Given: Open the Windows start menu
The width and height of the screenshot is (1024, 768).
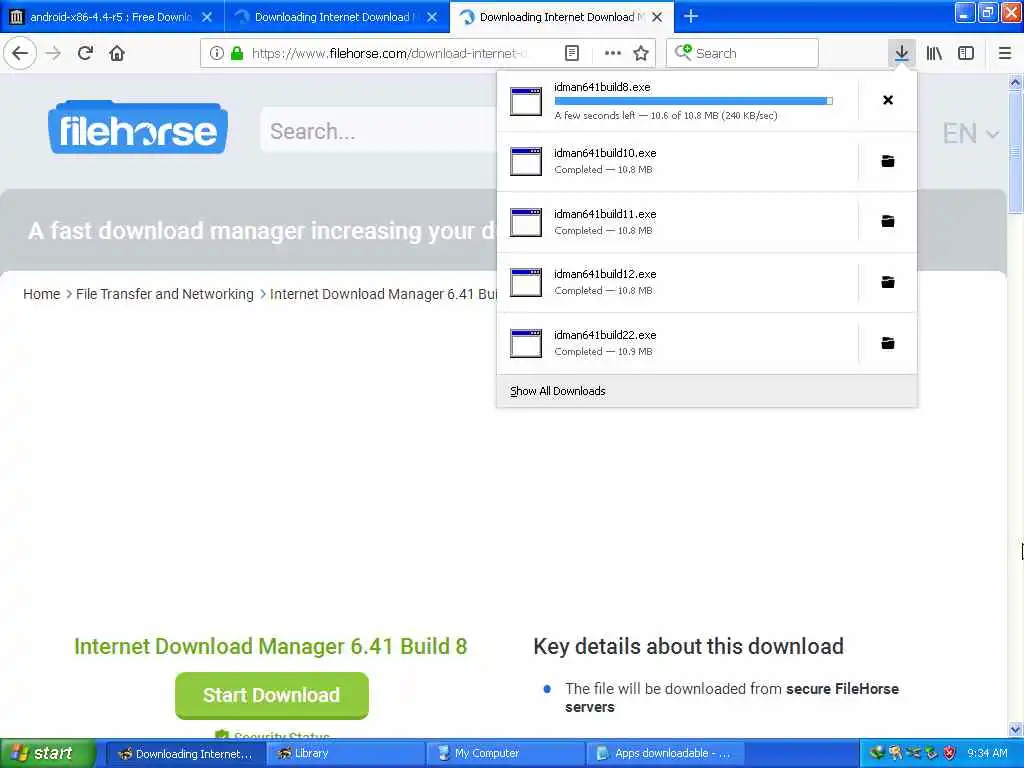Looking at the screenshot, I should pyautogui.click(x=48, y=753).
